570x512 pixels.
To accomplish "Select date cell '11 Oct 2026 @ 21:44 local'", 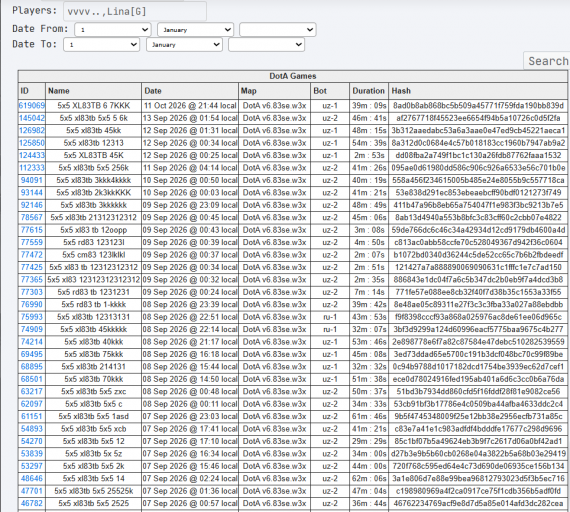I will coord(190,105).
